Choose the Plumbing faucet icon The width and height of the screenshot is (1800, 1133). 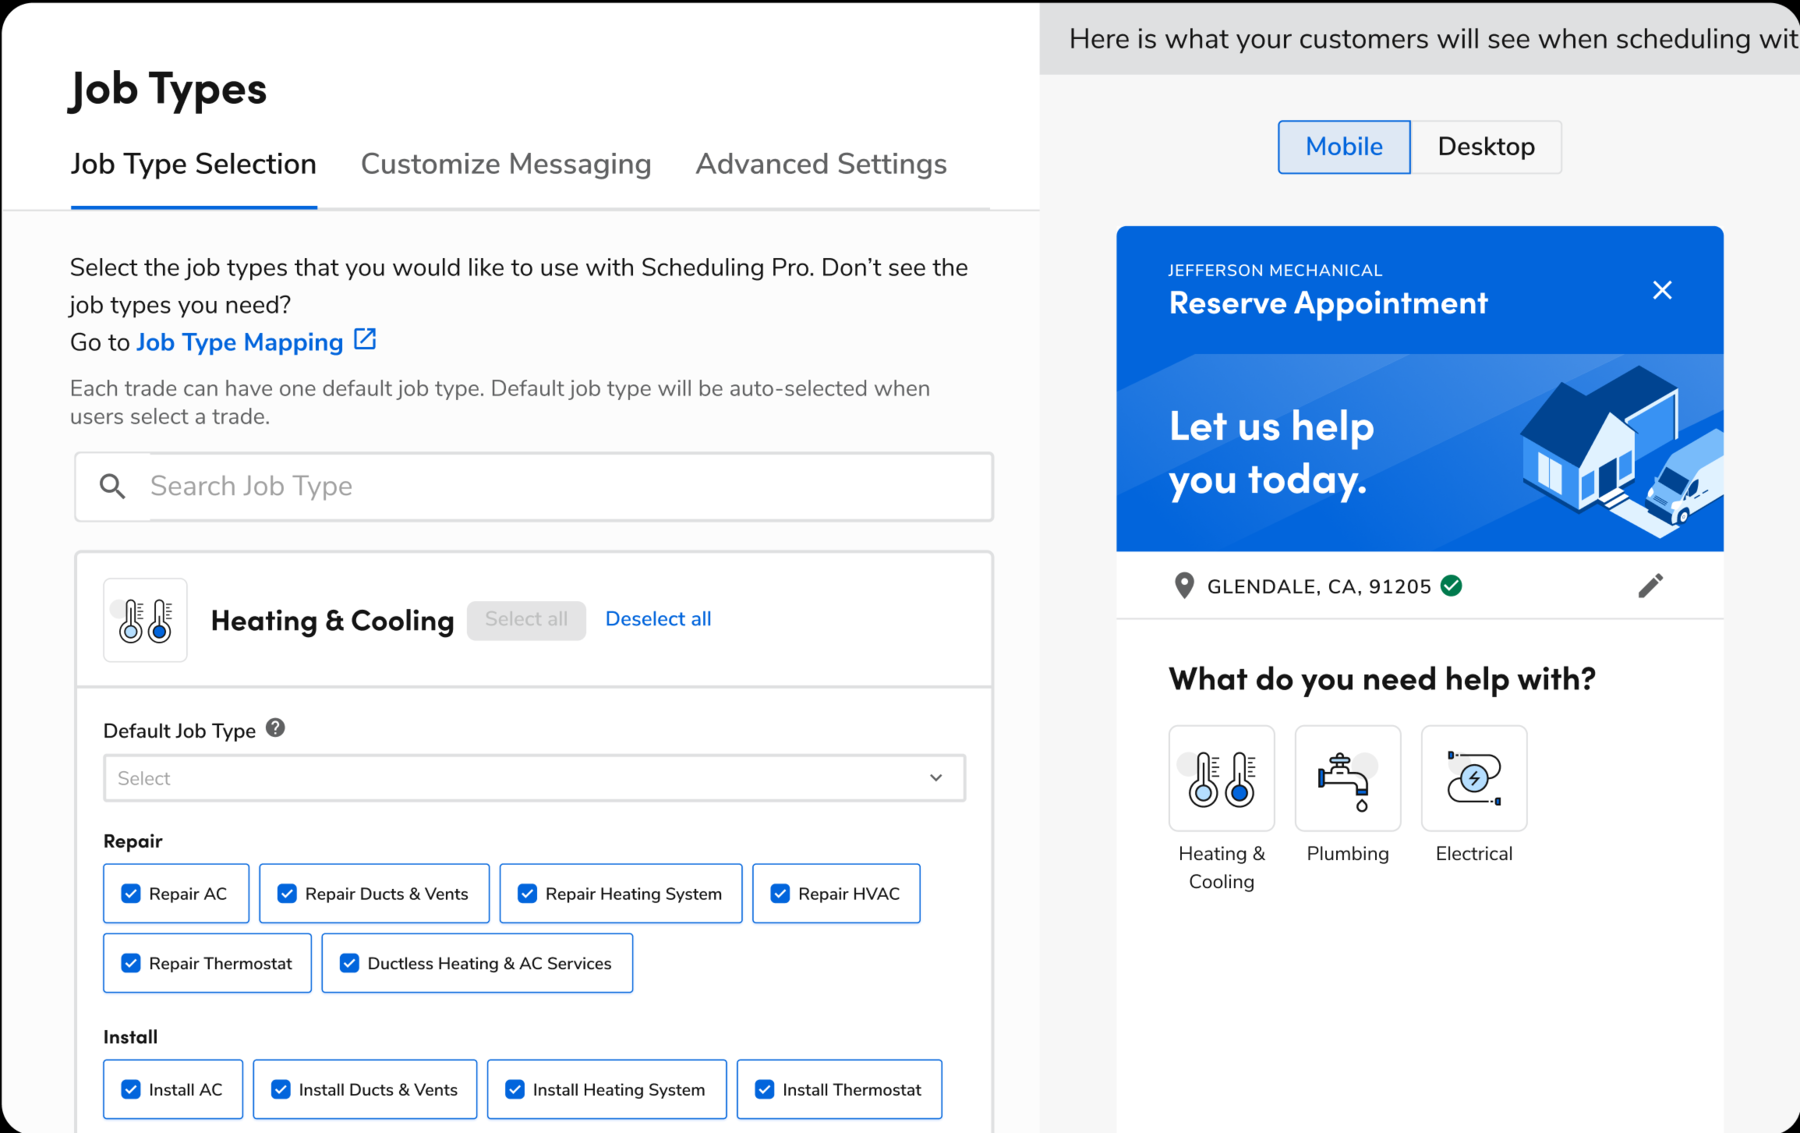tap(1347, 778)
